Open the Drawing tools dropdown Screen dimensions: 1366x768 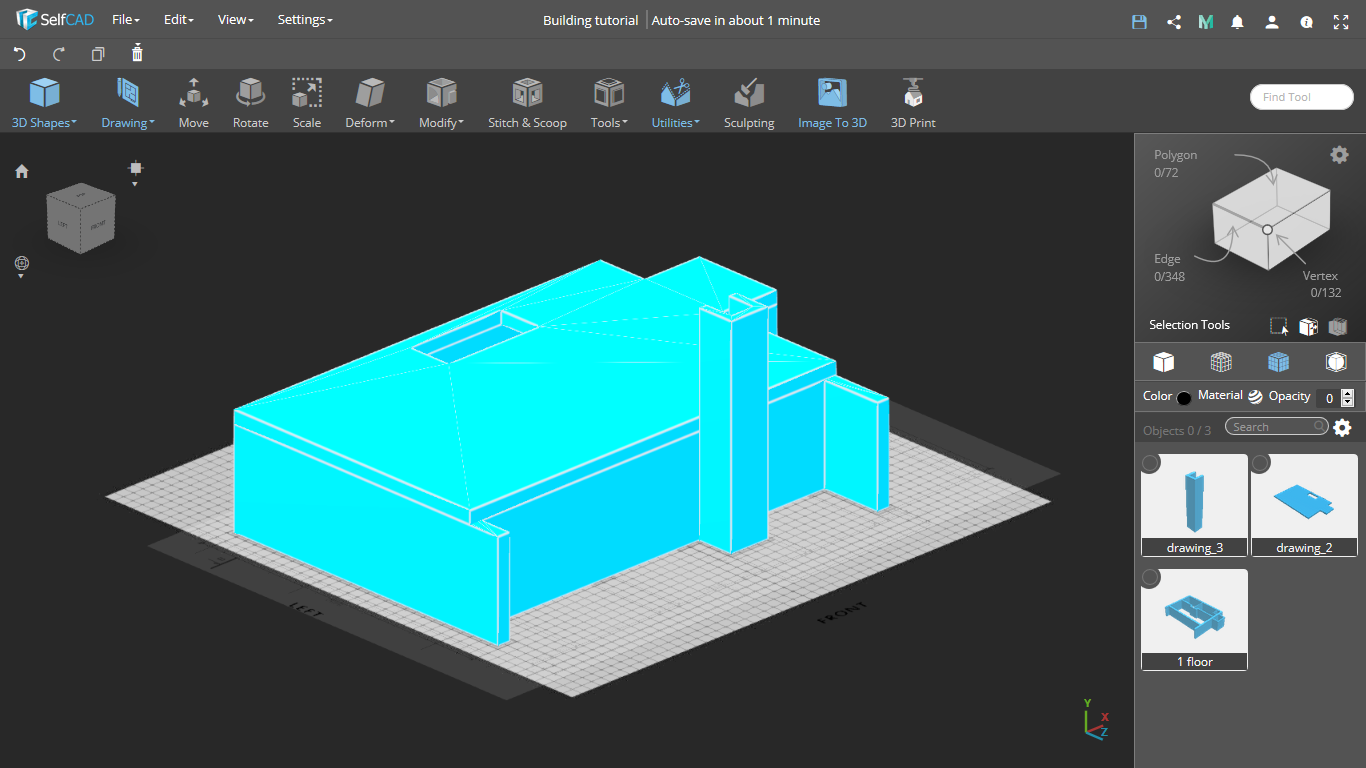(x=128, y=104)
